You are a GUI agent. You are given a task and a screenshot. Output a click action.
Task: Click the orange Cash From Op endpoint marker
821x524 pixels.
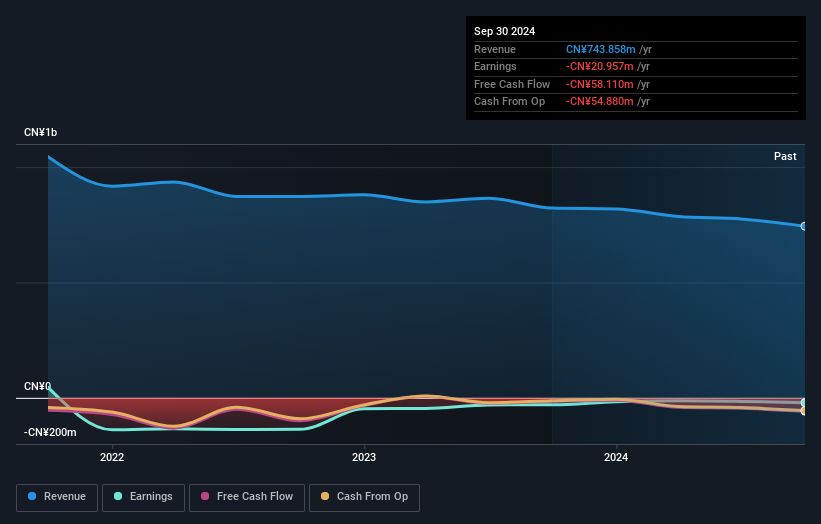[804, 411]
